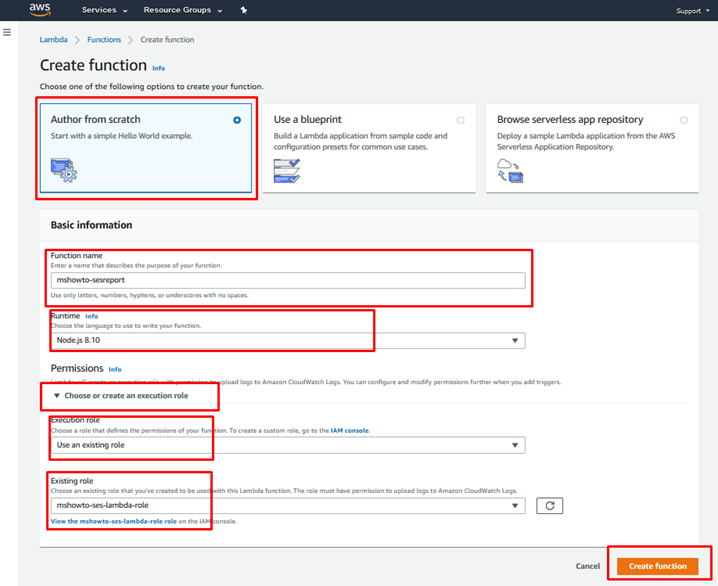Open the IAM console link

click(349, 430)
